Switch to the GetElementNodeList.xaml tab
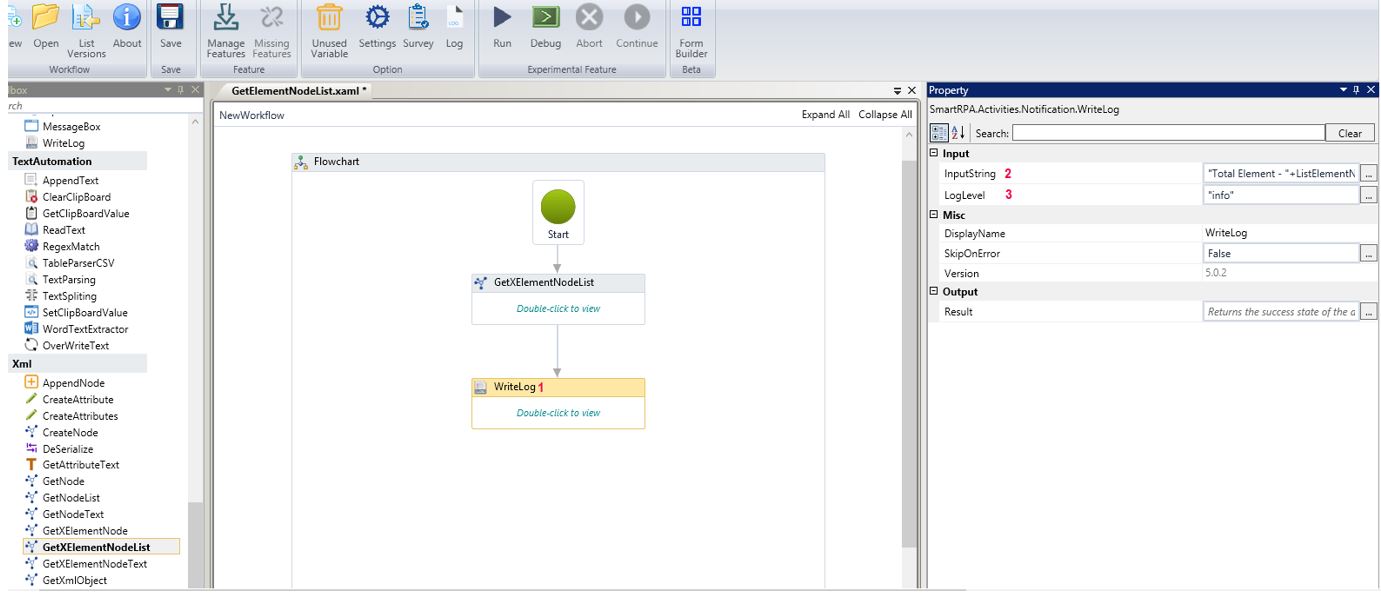Viewport: 1381px width, 593px height. [x=298, y=91]
